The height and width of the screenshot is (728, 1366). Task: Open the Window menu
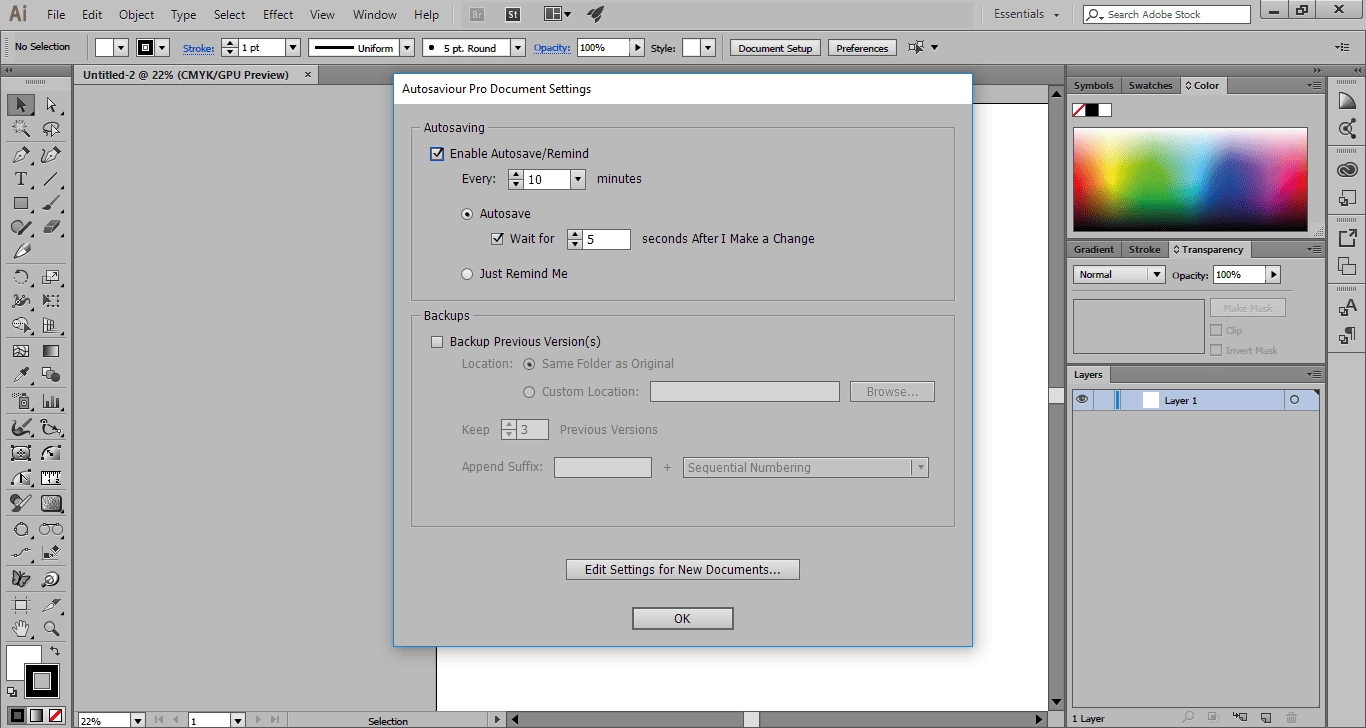(x=375, y=15)
